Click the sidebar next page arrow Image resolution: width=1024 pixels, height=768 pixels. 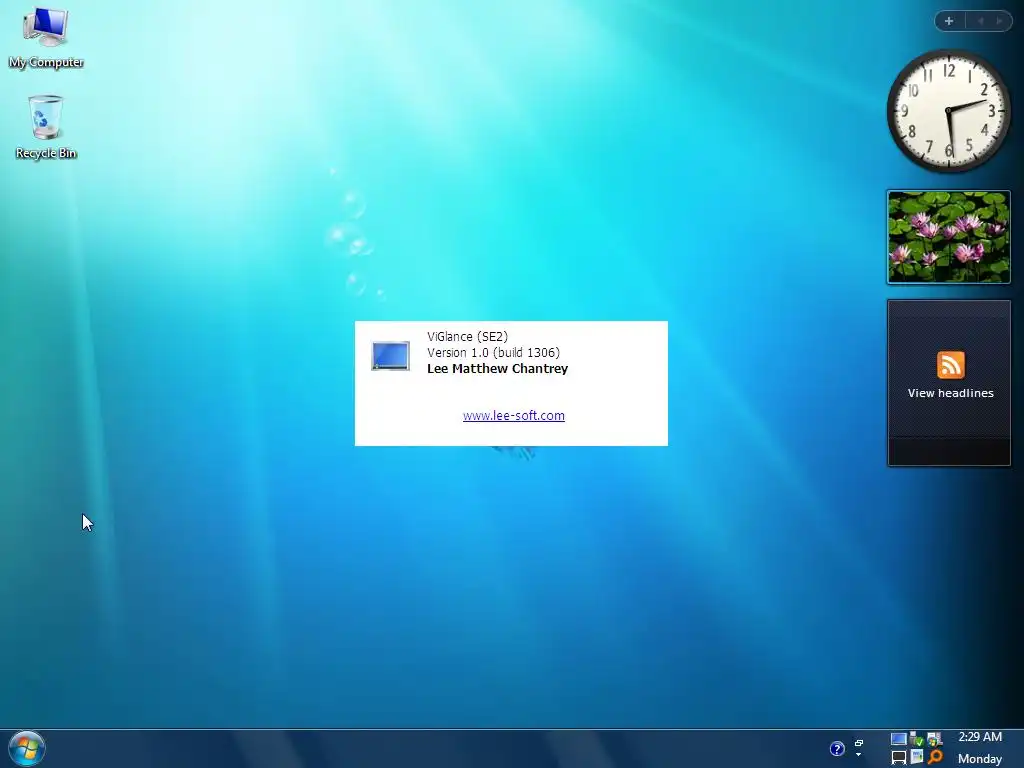coord(999,21)
